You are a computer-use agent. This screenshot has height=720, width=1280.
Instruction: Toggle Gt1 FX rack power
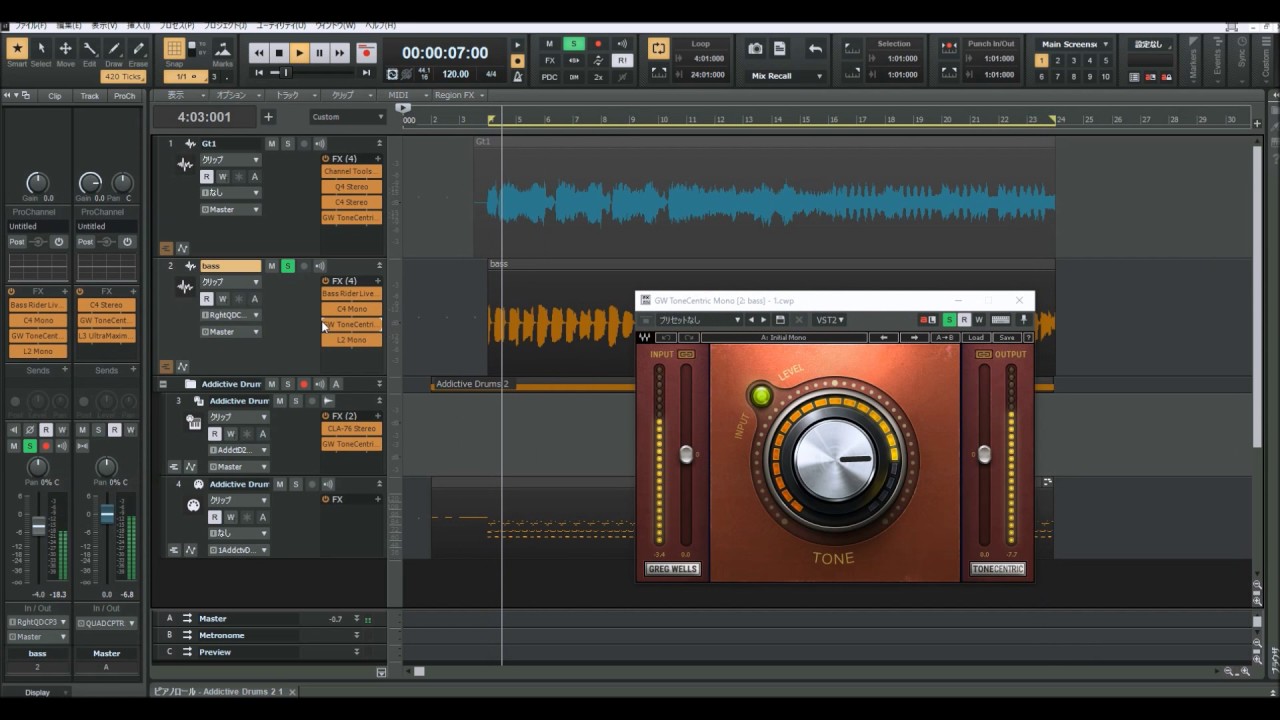tap(326, 158)
